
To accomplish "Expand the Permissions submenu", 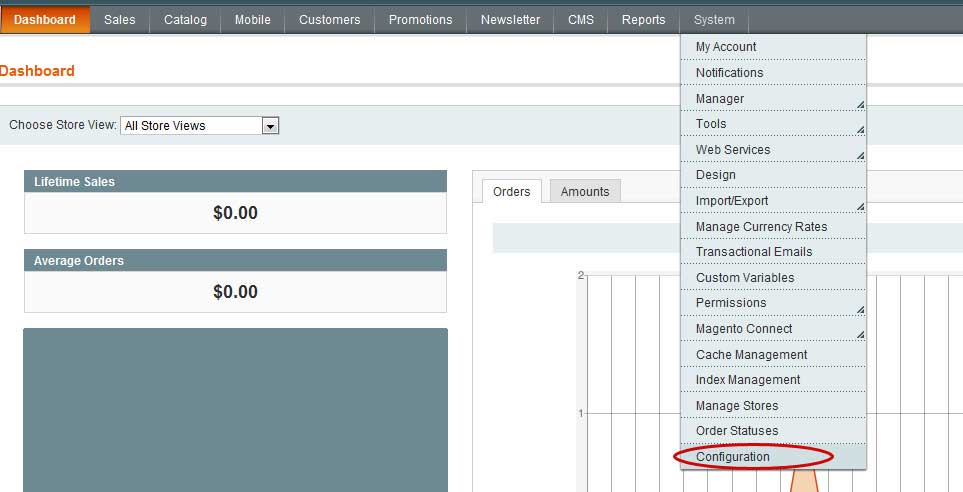I will tap(773, 303).
